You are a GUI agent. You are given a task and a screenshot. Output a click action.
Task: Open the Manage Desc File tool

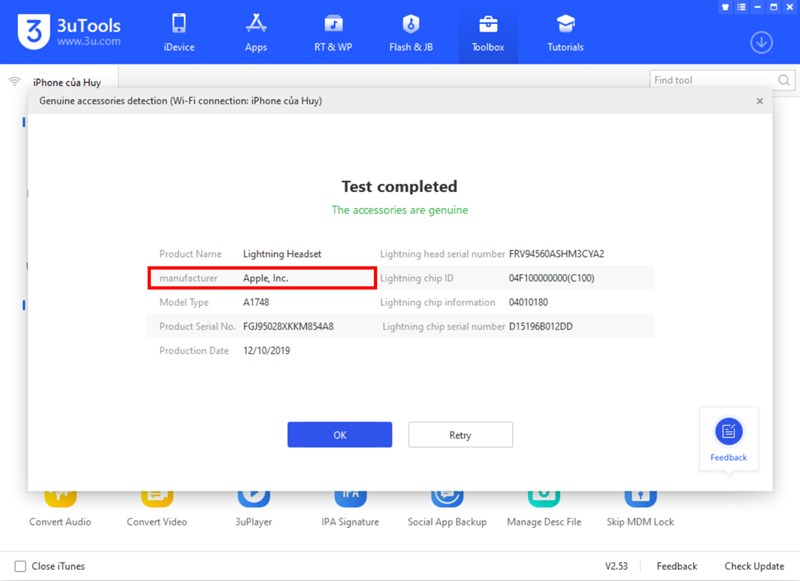tap(544, 508)
